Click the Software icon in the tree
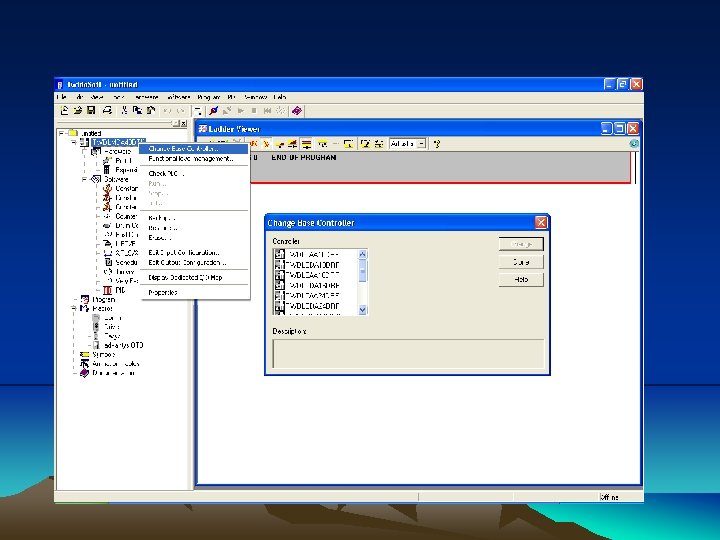720x540 pixels. pyautogui.click(x=96, y=179)
